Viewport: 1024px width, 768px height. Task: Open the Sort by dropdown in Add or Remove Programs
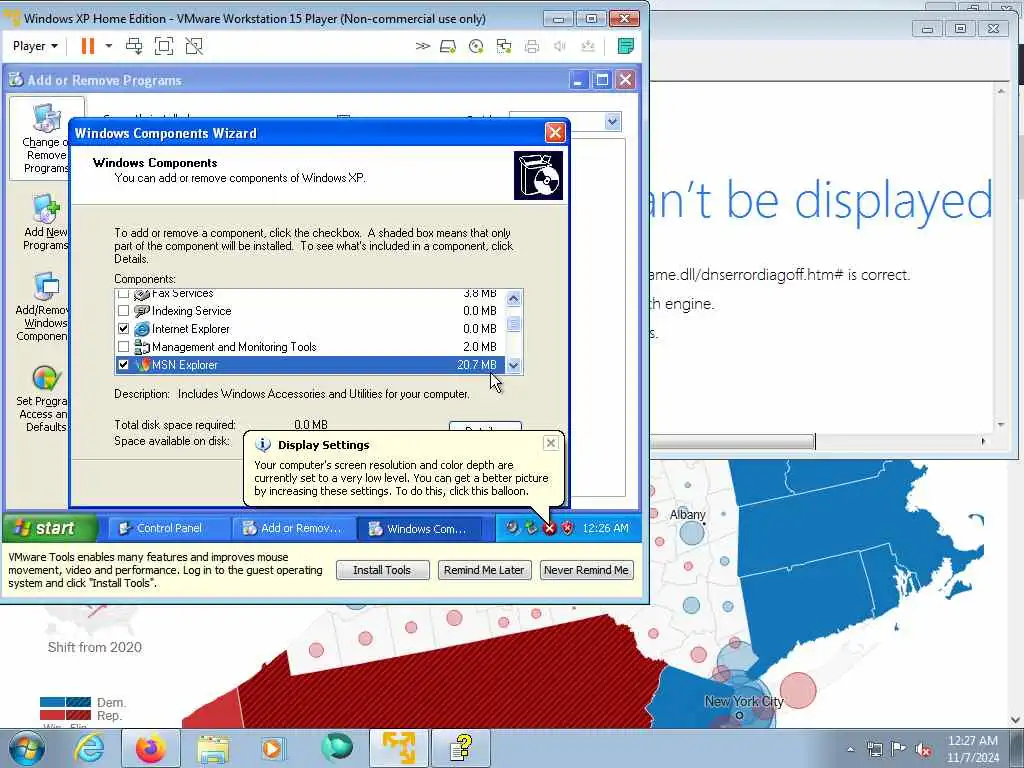click(x=612, y=121)
